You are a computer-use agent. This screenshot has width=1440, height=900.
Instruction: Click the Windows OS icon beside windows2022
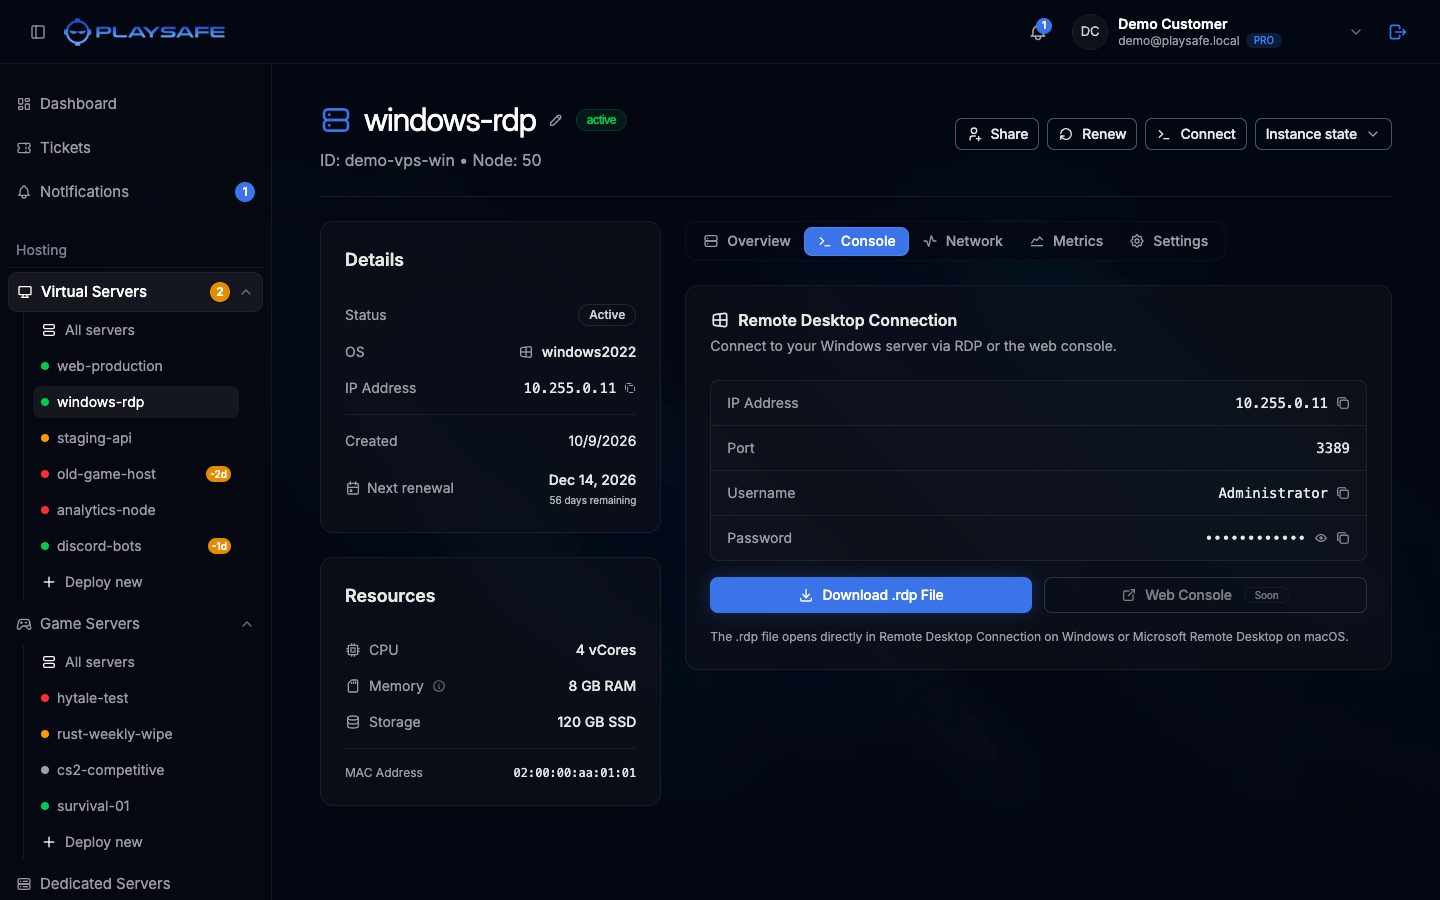pyautogui.click(x=526, y=352)
